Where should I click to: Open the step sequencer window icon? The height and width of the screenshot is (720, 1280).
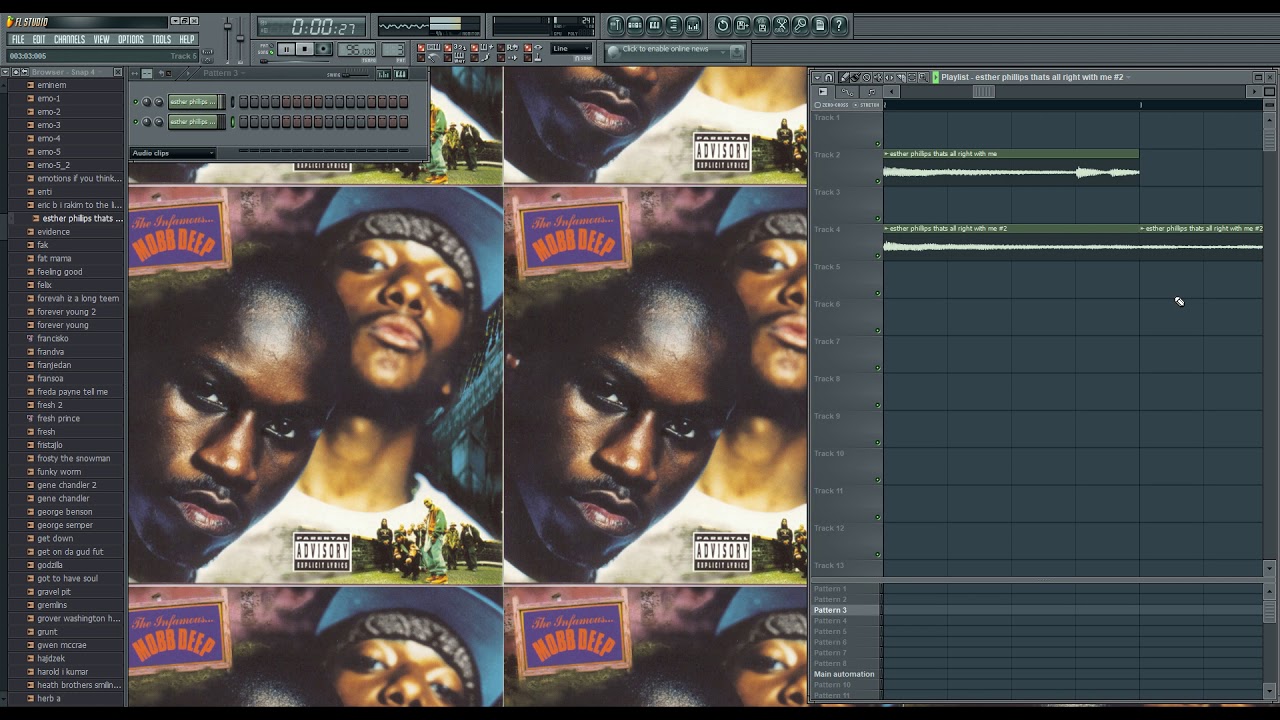point(635,25)
